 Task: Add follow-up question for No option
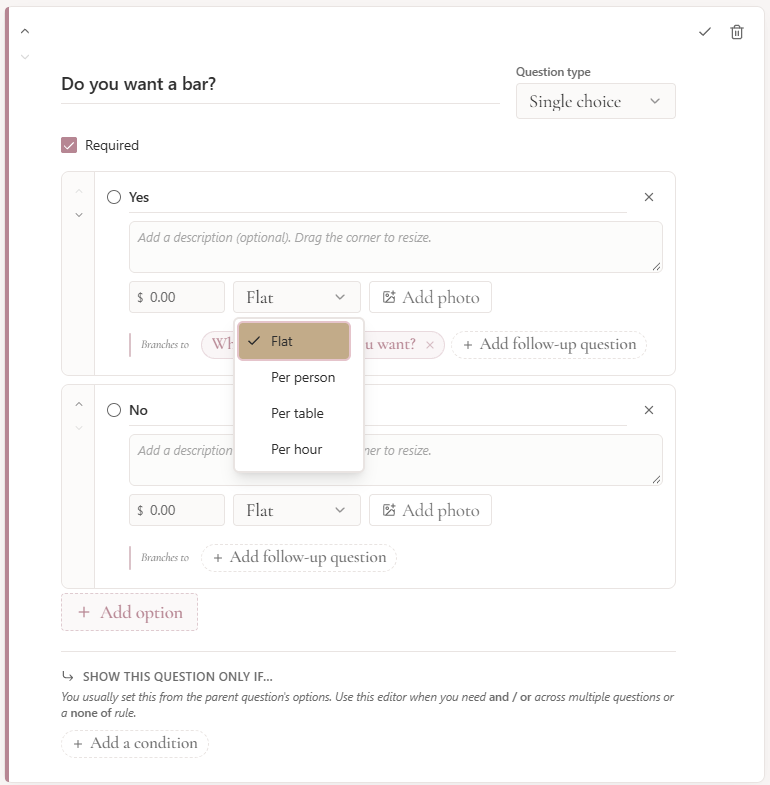[x=299, y=558]
